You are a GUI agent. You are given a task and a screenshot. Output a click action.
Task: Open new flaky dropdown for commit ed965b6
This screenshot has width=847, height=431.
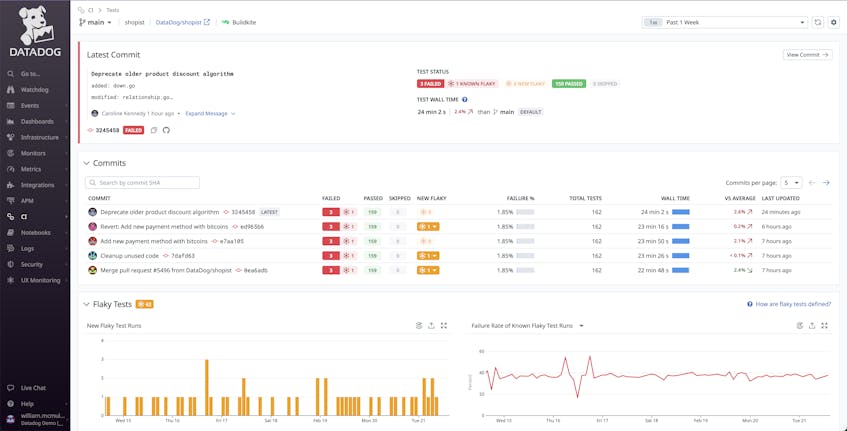click(428, 227)
